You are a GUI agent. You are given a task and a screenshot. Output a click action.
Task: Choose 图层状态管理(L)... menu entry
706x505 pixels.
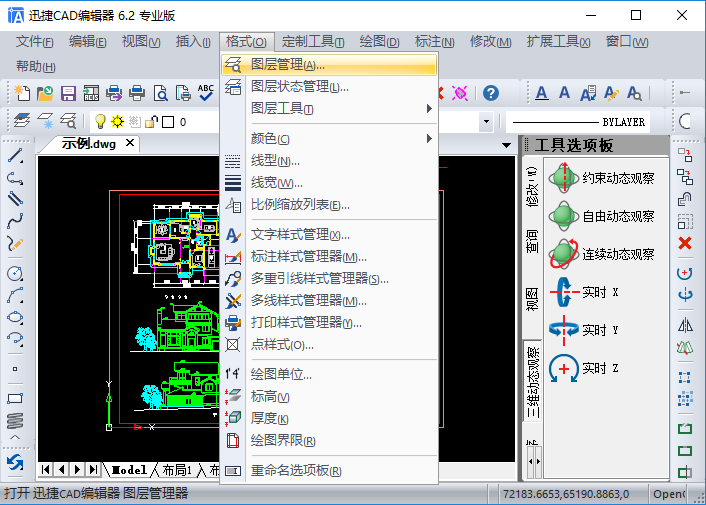(329, 86)
